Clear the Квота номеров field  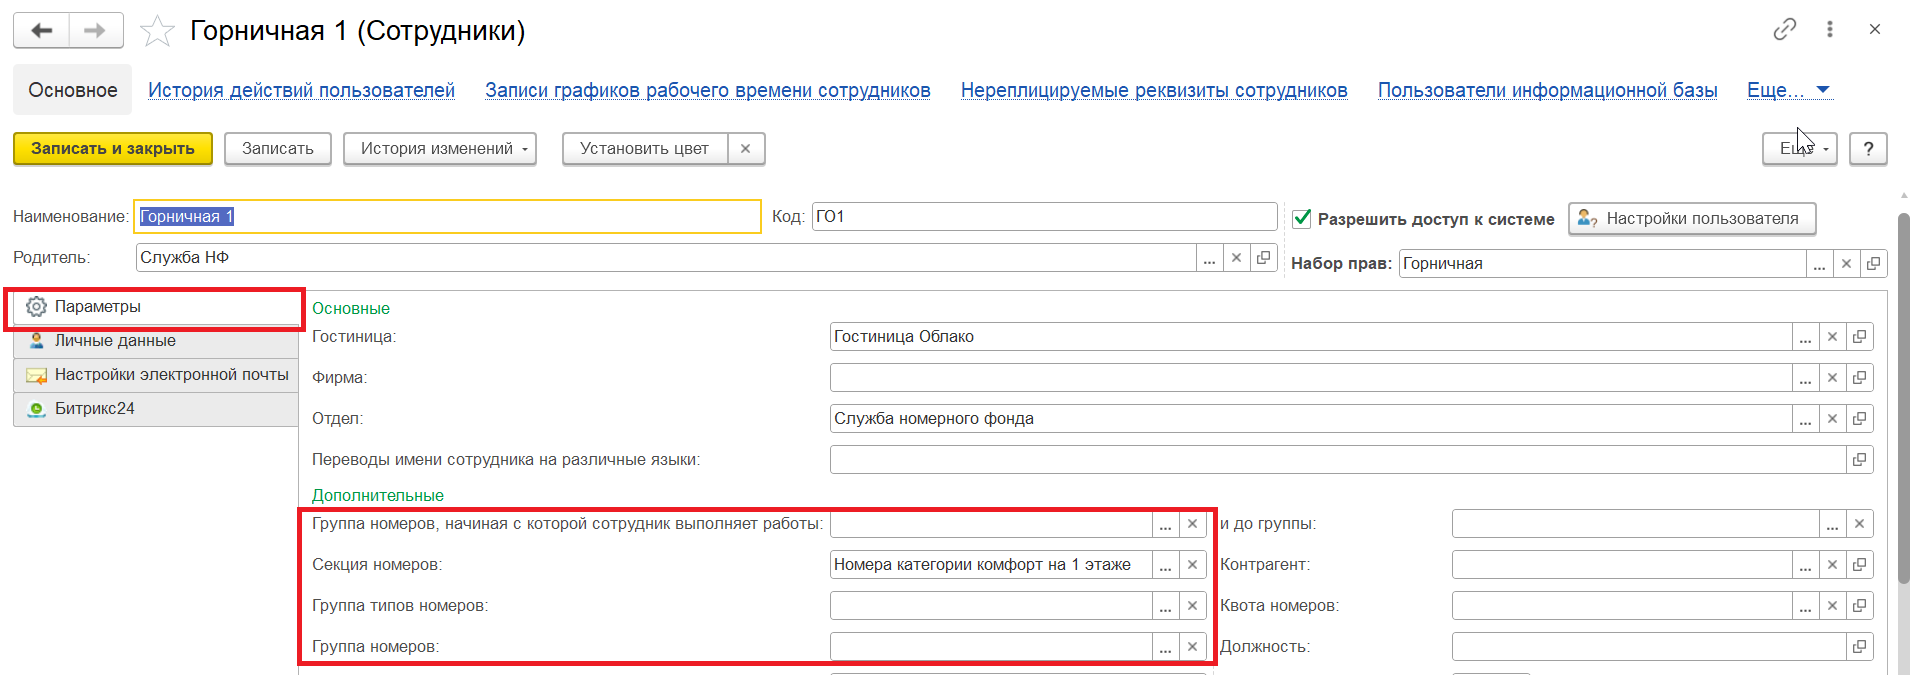pos(1832,606)
